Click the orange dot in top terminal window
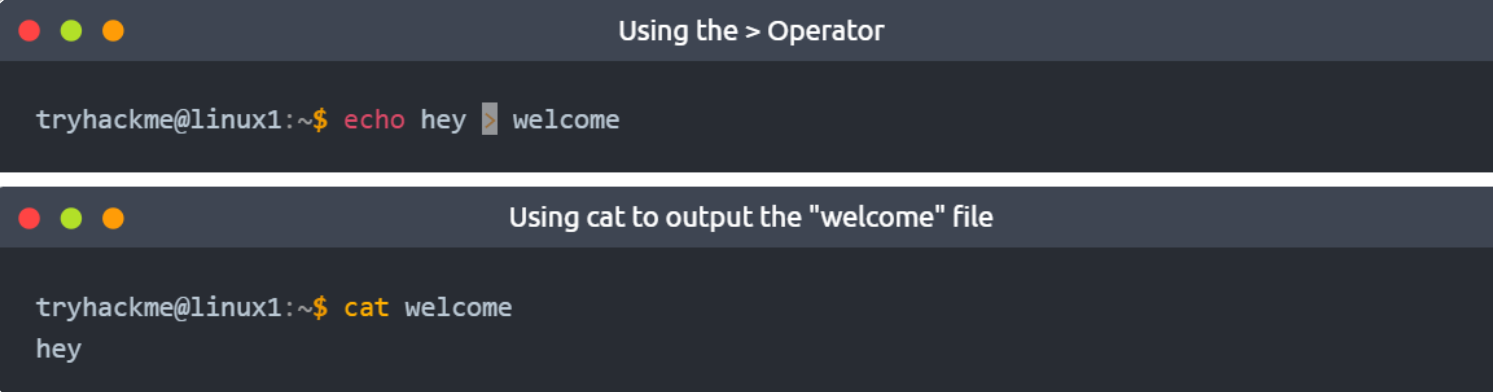 pos(113,31)
